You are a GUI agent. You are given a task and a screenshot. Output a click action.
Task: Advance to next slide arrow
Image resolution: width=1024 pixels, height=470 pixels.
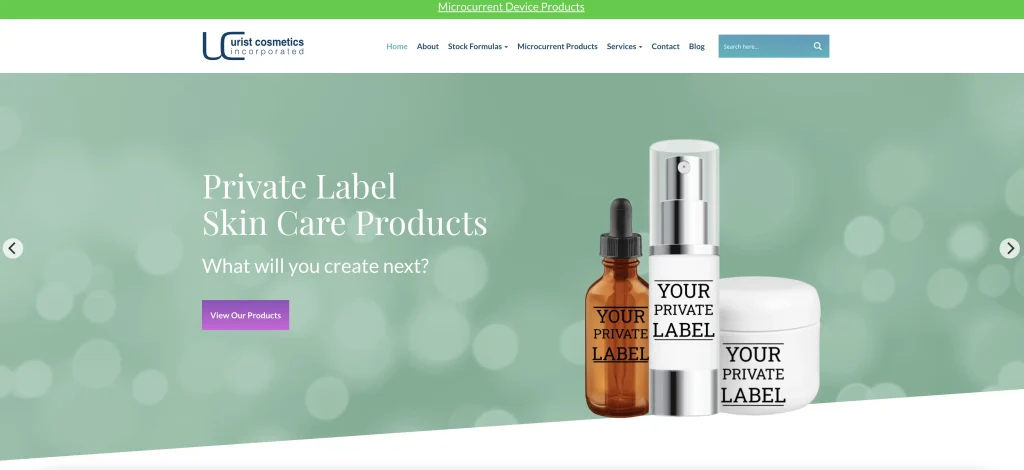(x=1010, y=248)
